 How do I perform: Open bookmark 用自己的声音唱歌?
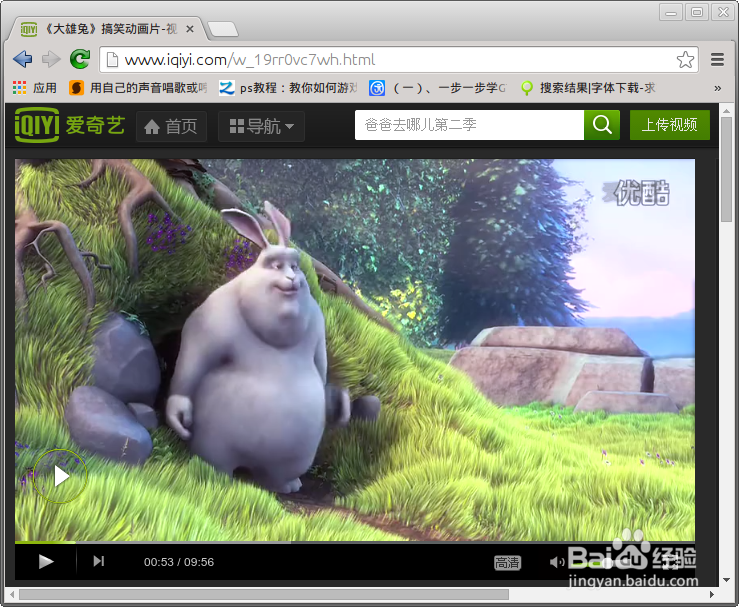click(138, 88)
